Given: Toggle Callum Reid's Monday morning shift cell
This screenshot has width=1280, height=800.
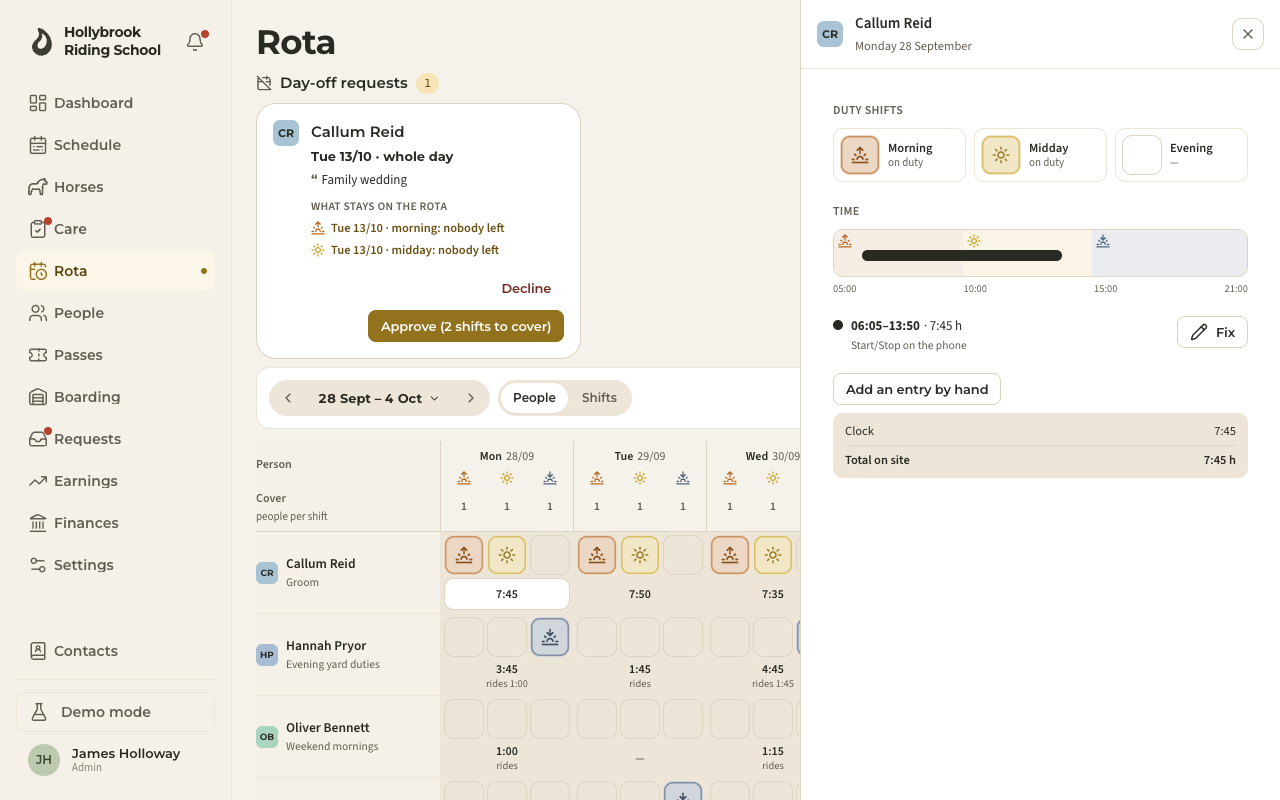Looking at the screenshot, I should [x=464, y=555].
